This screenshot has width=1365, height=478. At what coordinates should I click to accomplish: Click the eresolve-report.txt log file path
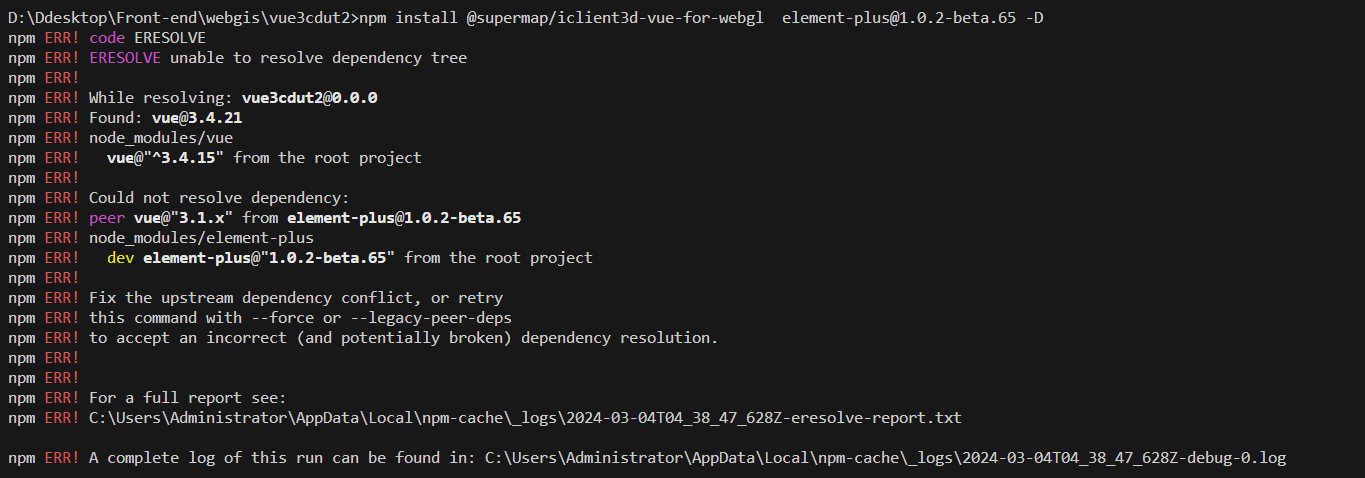(525, 418)
